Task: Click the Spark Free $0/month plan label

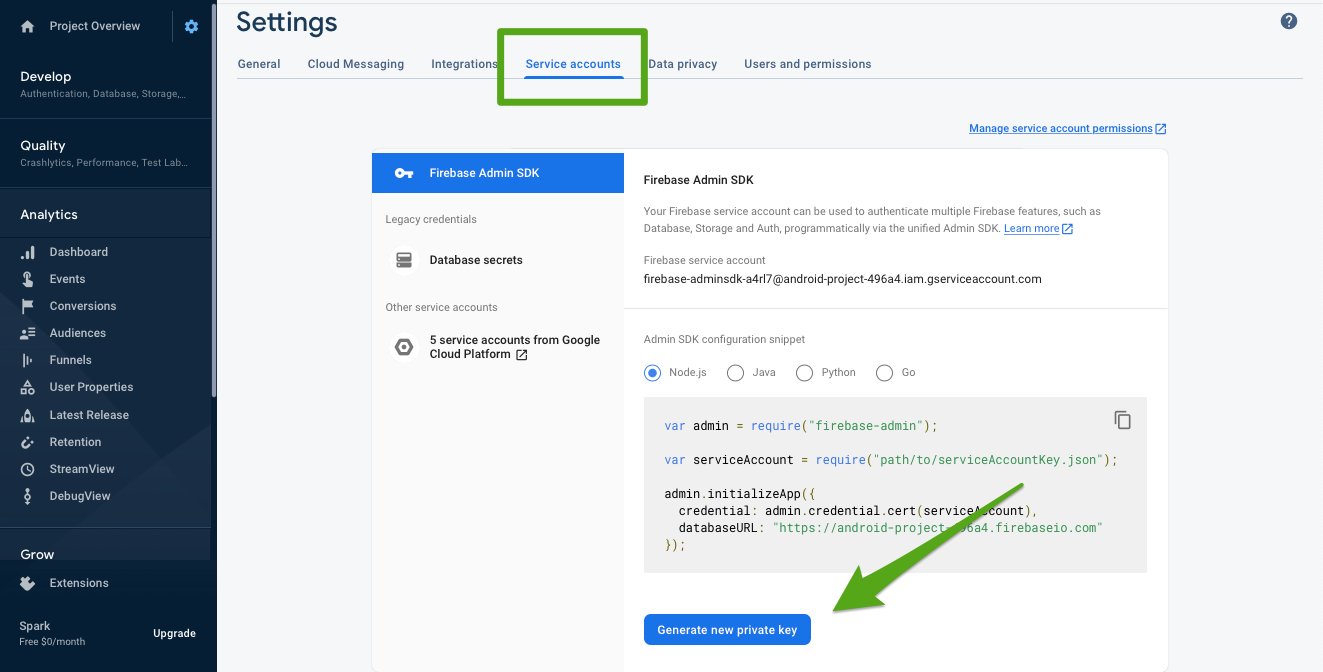Action: (52, 633)
